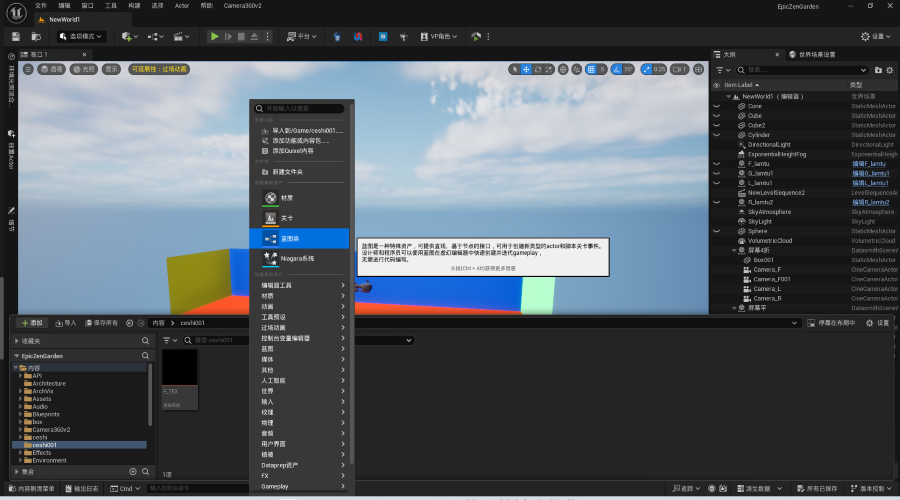Click the 导入 import button
Screen dimensions: 900x500
click(65, 323)
